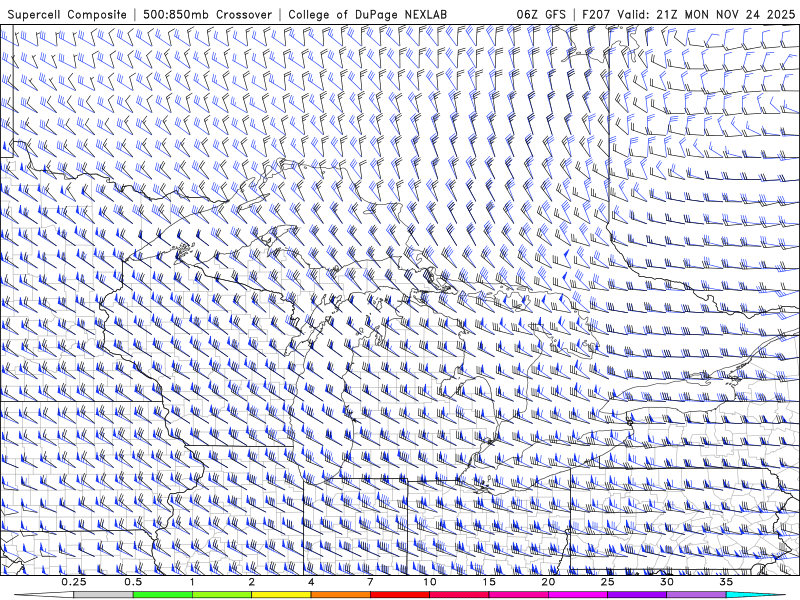Image resolution: width=800 pixels, height=600 pixels.
Task: Click the 10 value on the color scale
Action: [430, 582]
